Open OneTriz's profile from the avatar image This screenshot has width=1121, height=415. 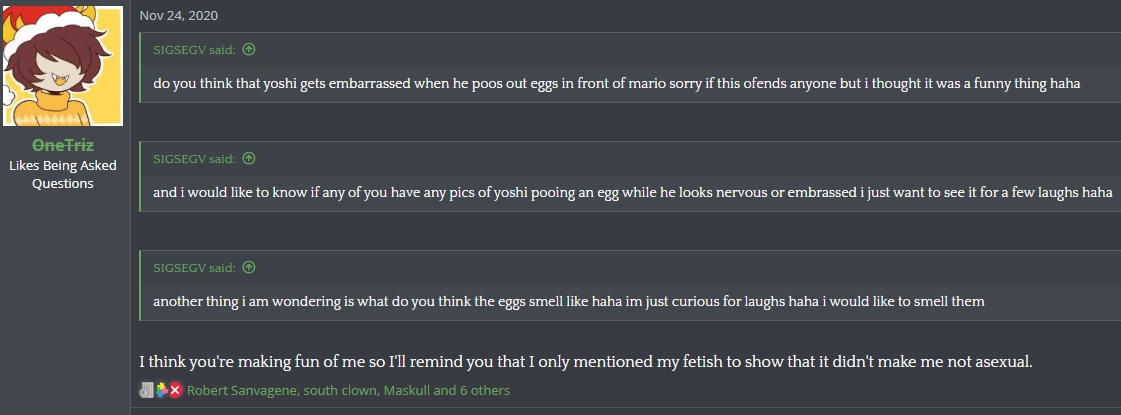coord(62,66)
